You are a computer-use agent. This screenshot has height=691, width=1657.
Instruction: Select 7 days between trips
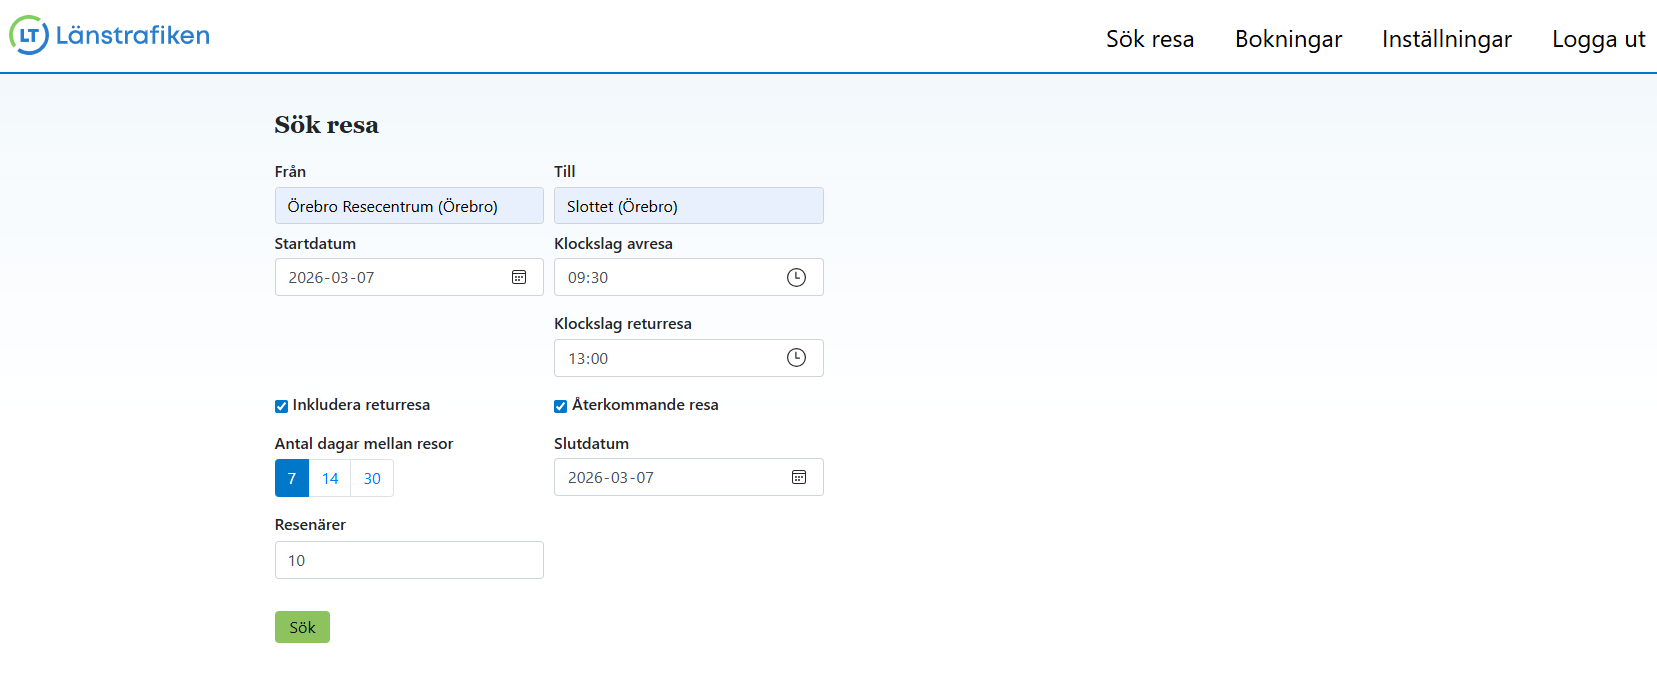coord(292,479)
